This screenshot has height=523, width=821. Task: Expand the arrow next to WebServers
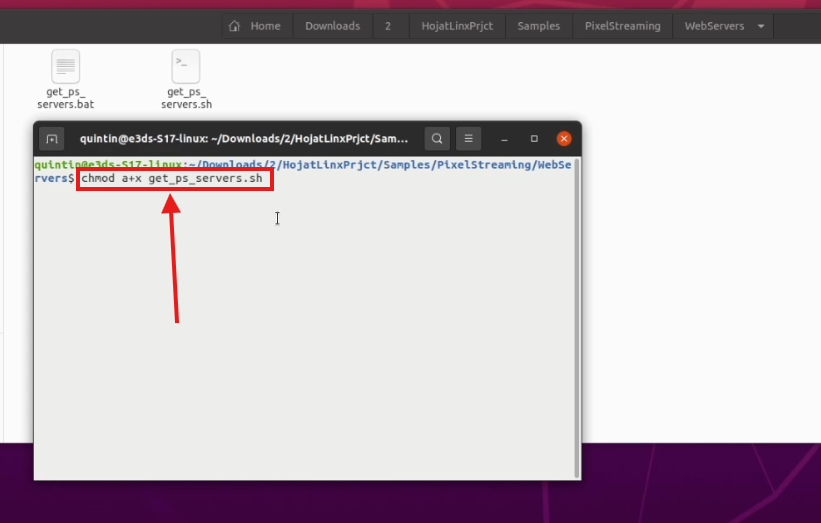coord(761,26)
